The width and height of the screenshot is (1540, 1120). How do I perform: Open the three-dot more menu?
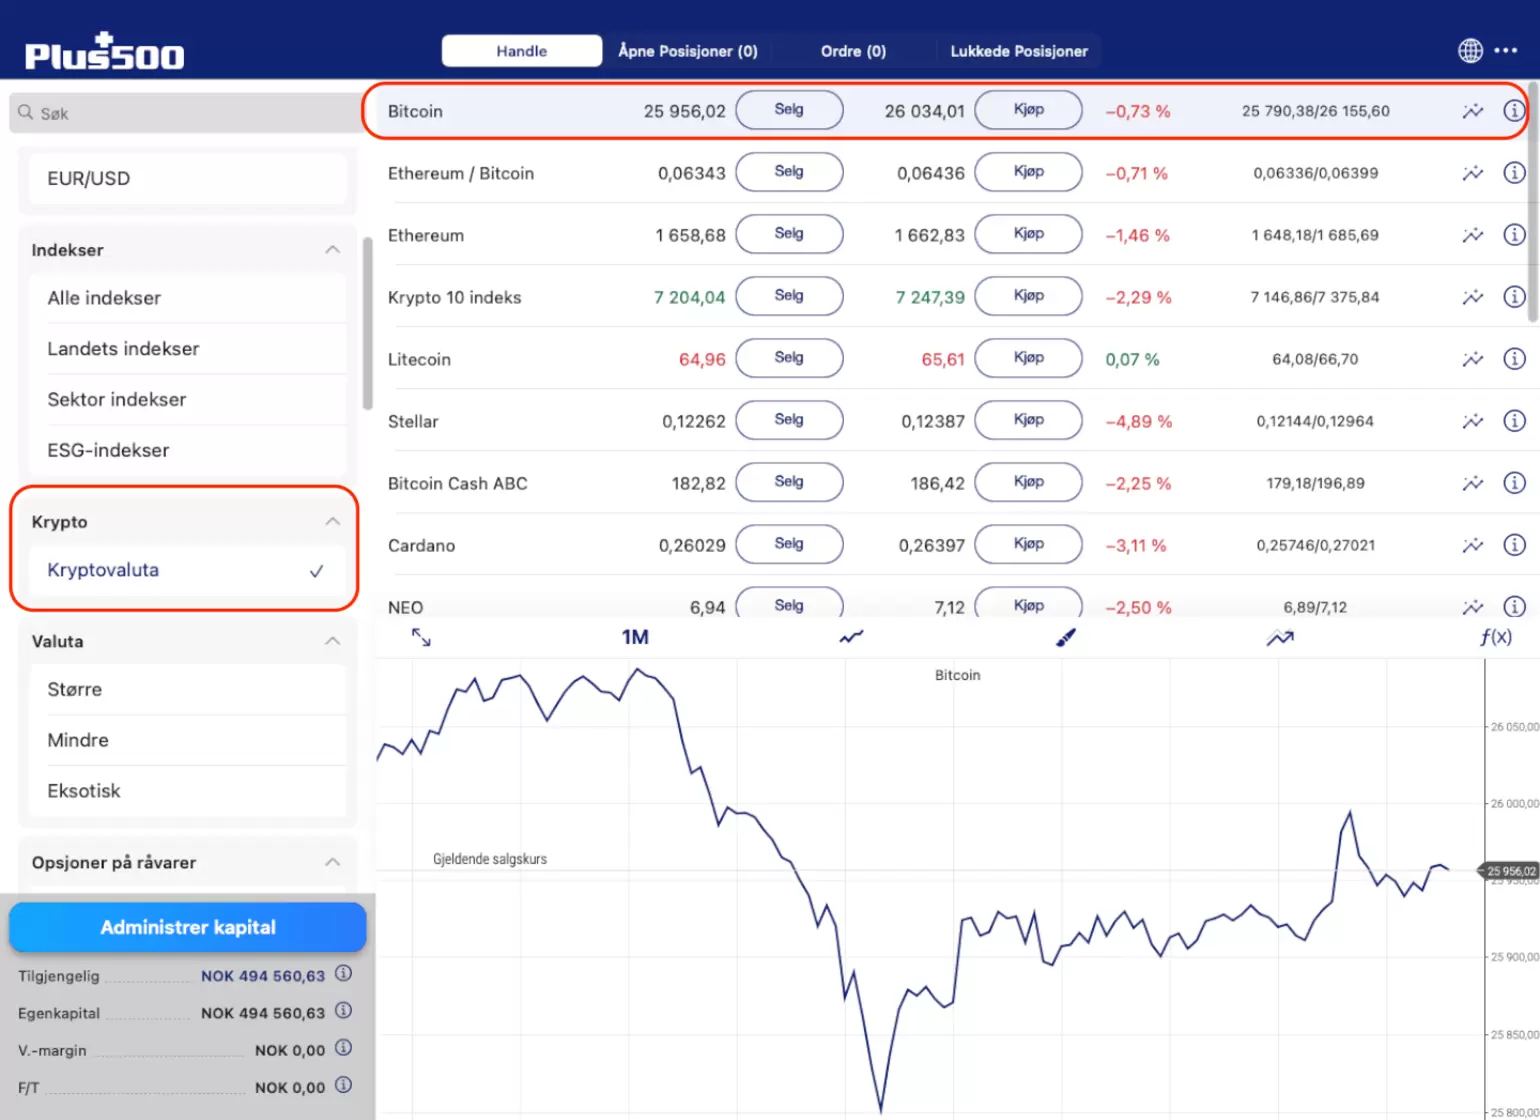click(1506, 50)
